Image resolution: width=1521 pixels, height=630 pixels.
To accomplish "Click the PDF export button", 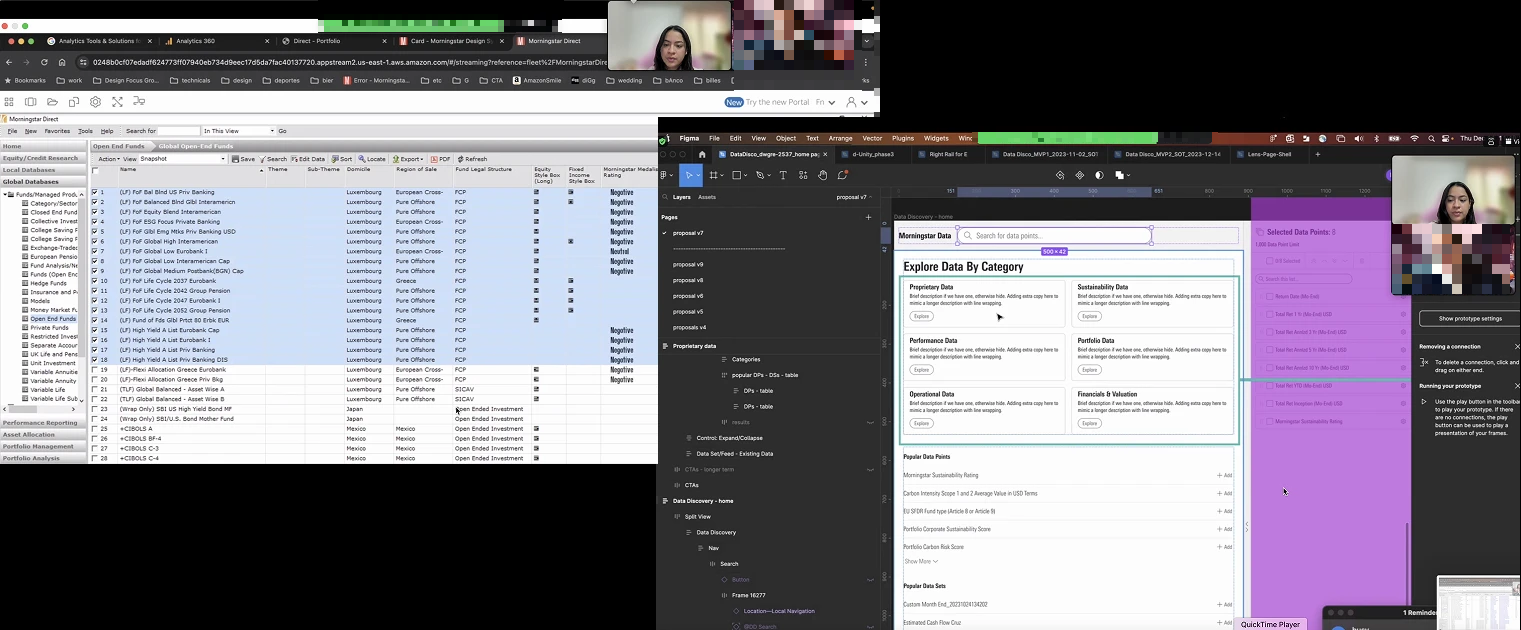I will click(441, 159).
